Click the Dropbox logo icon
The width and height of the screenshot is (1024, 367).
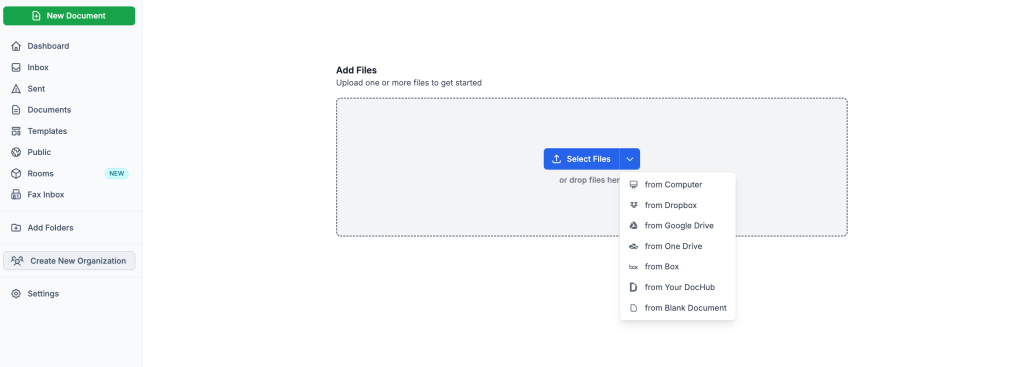click(x=633, y=205)
